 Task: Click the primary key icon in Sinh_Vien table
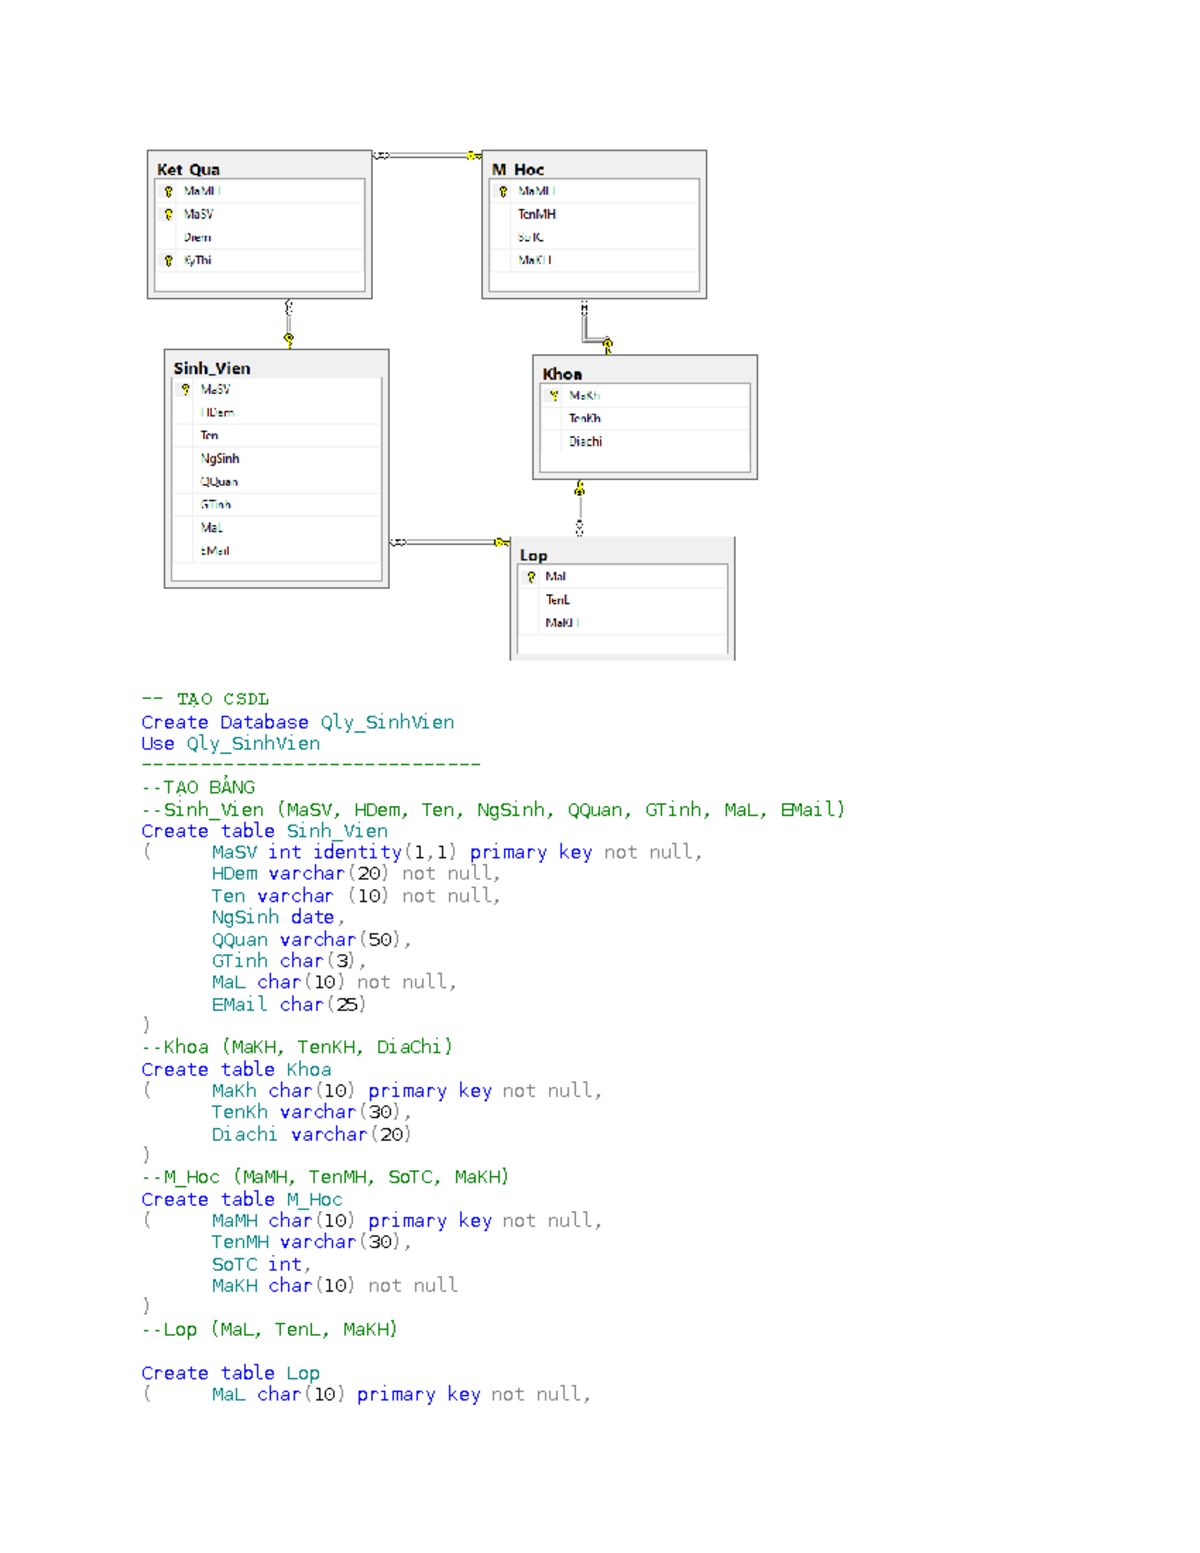click(186, 389)
